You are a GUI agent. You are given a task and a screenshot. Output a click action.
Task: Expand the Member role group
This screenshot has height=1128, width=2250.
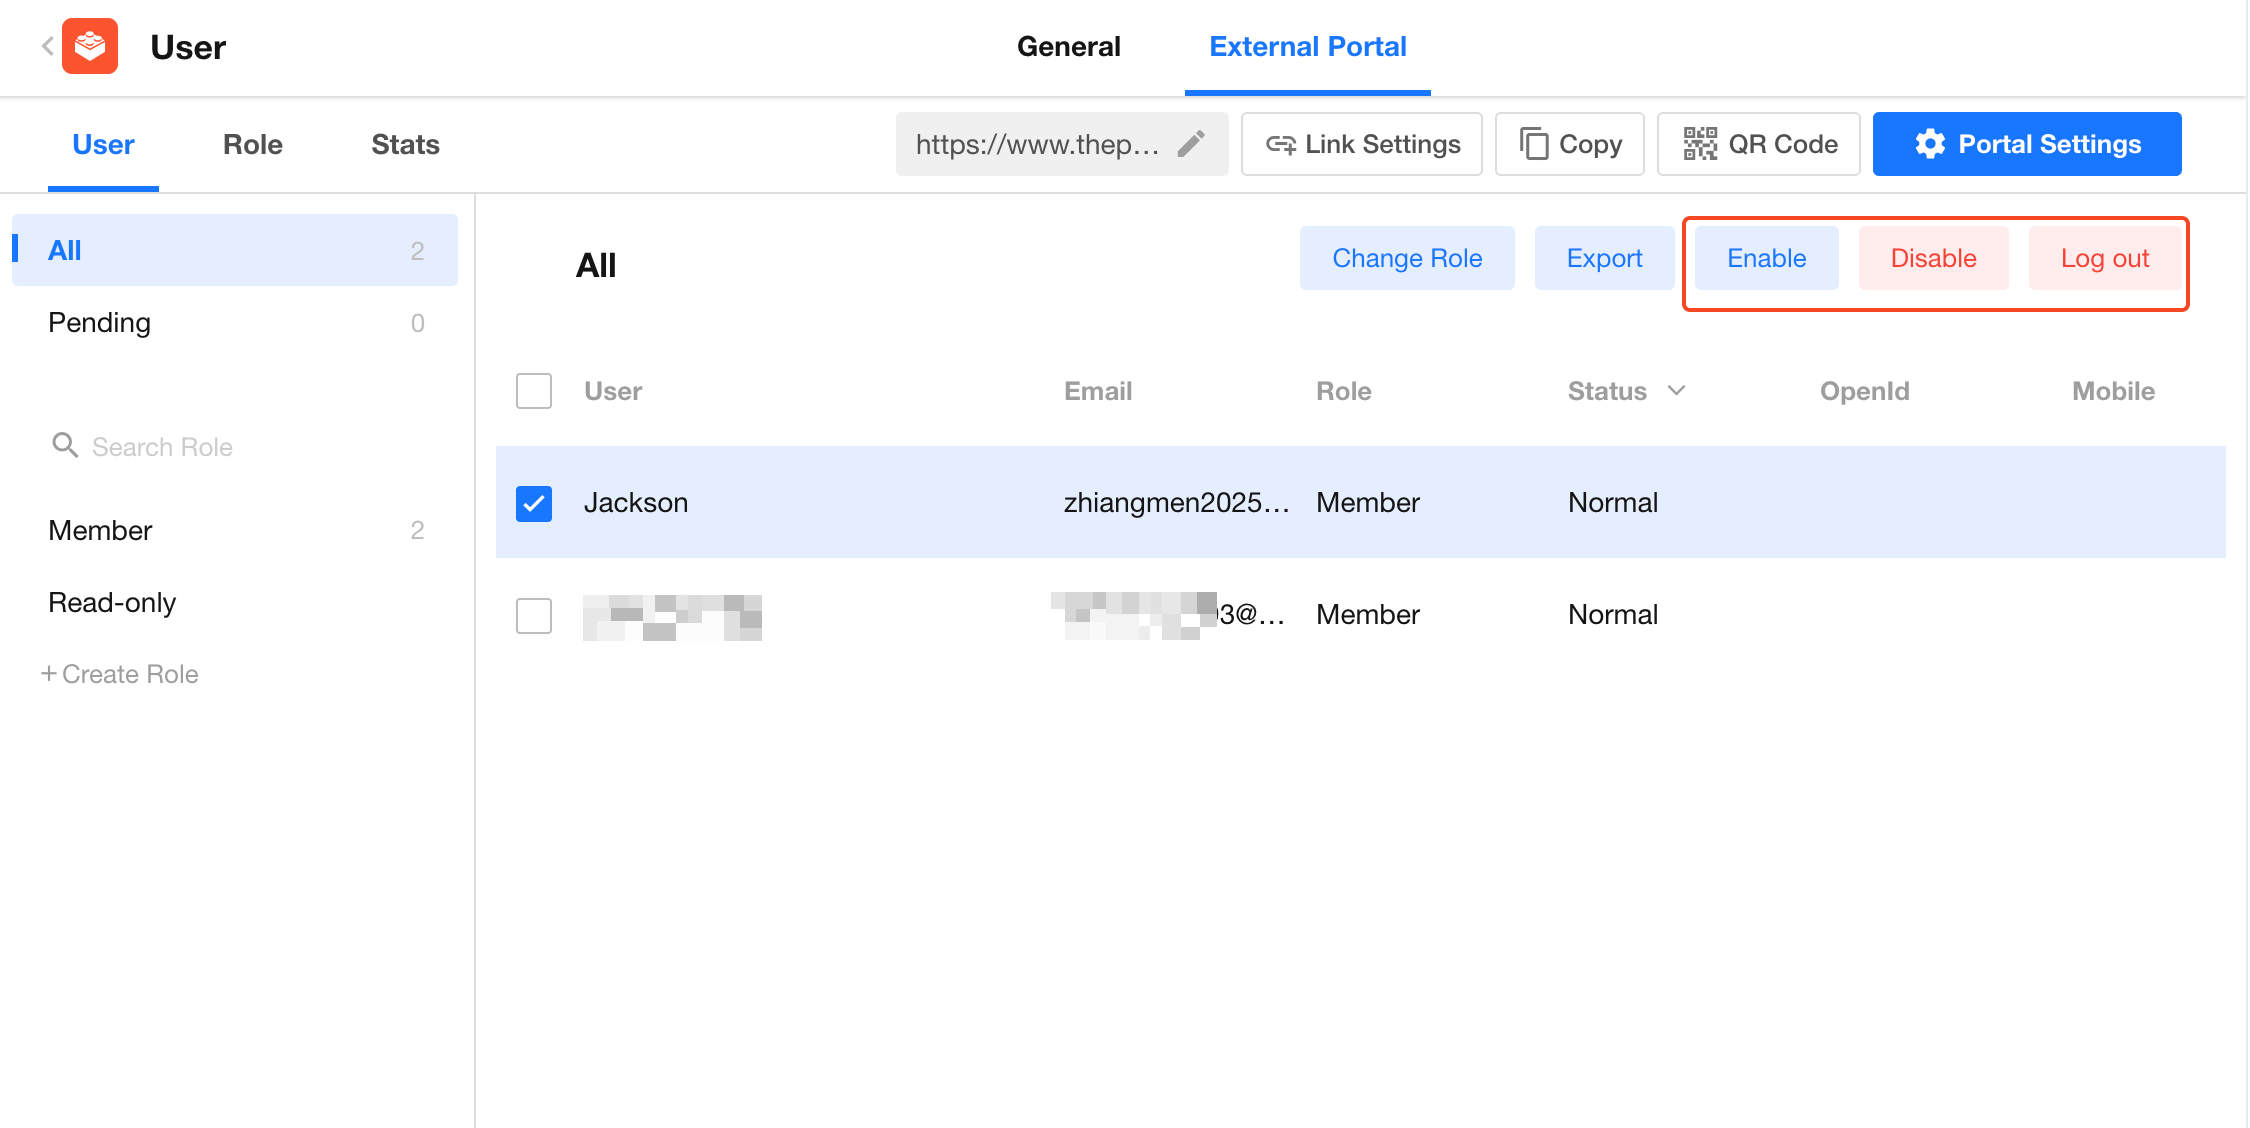pyautogui.click(x=100, y=530)
